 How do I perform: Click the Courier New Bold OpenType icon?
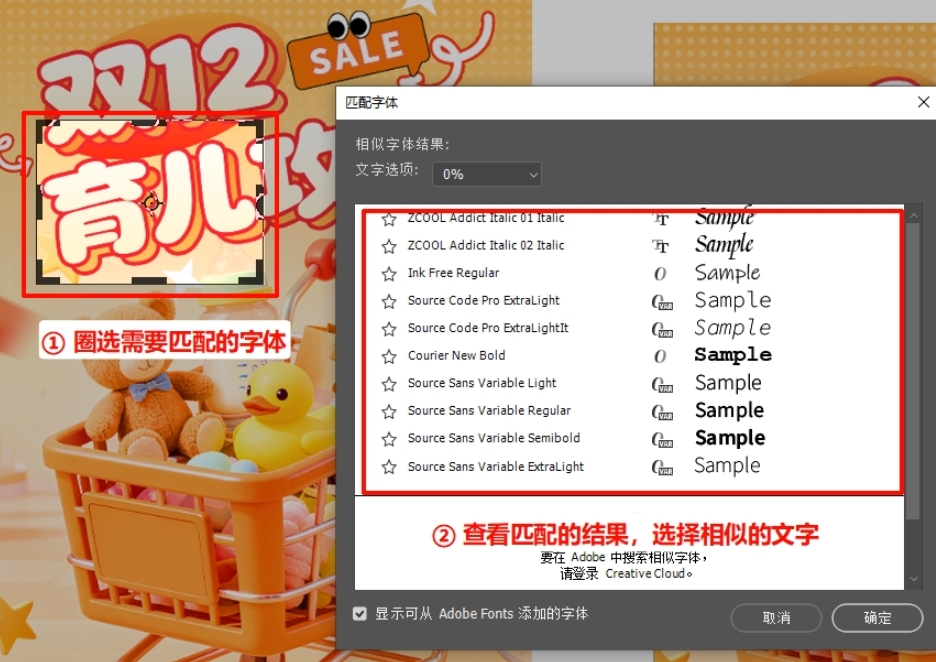pyautogui.click(x=660, y=356)
